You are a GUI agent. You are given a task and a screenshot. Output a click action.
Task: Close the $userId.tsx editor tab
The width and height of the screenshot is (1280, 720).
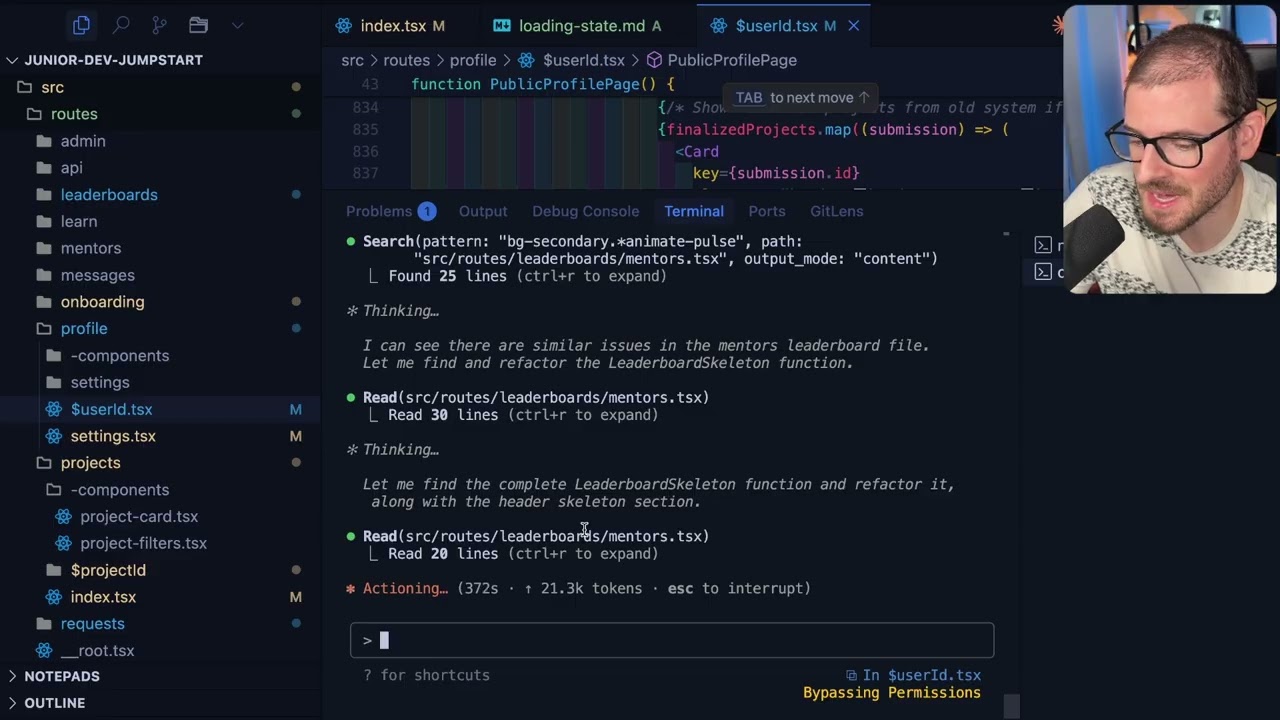[854, 26]
